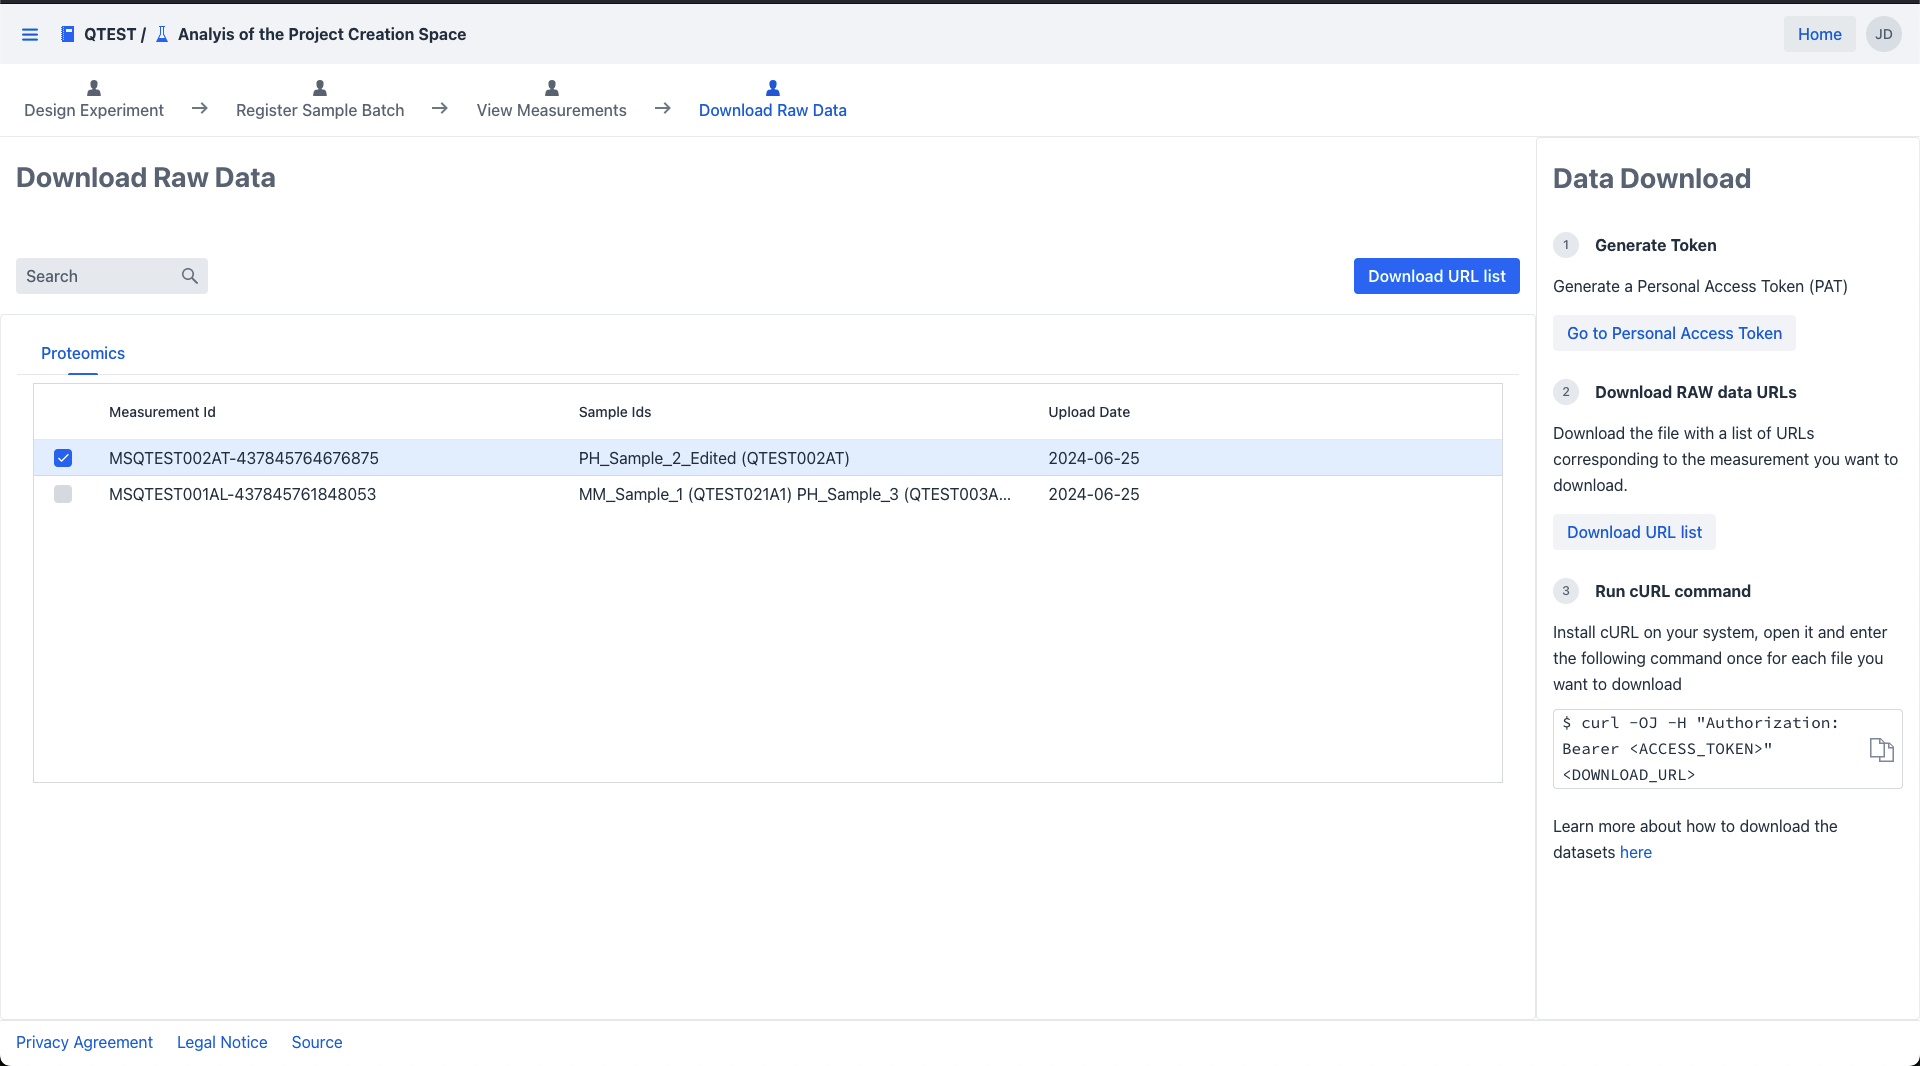Open the Download Raw Data step
This screenshot has width=1920, height=1066.
(x=772, y=110)
